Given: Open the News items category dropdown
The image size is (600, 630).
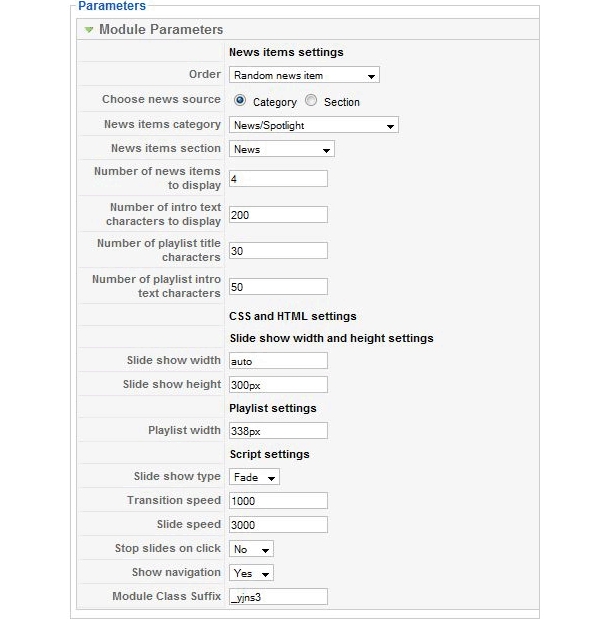Looking at the screenshot, I should tap(314, 125).
